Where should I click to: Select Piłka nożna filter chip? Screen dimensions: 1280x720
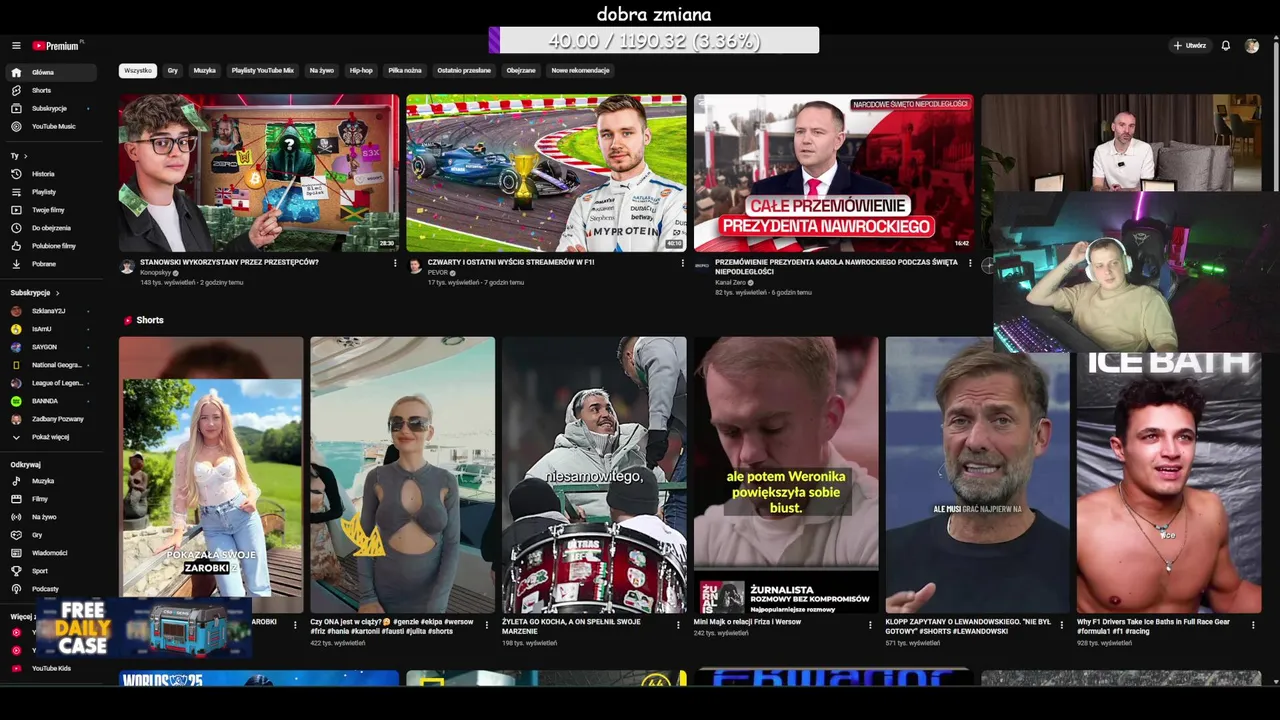pyautogui.click(x=405, y=71)
